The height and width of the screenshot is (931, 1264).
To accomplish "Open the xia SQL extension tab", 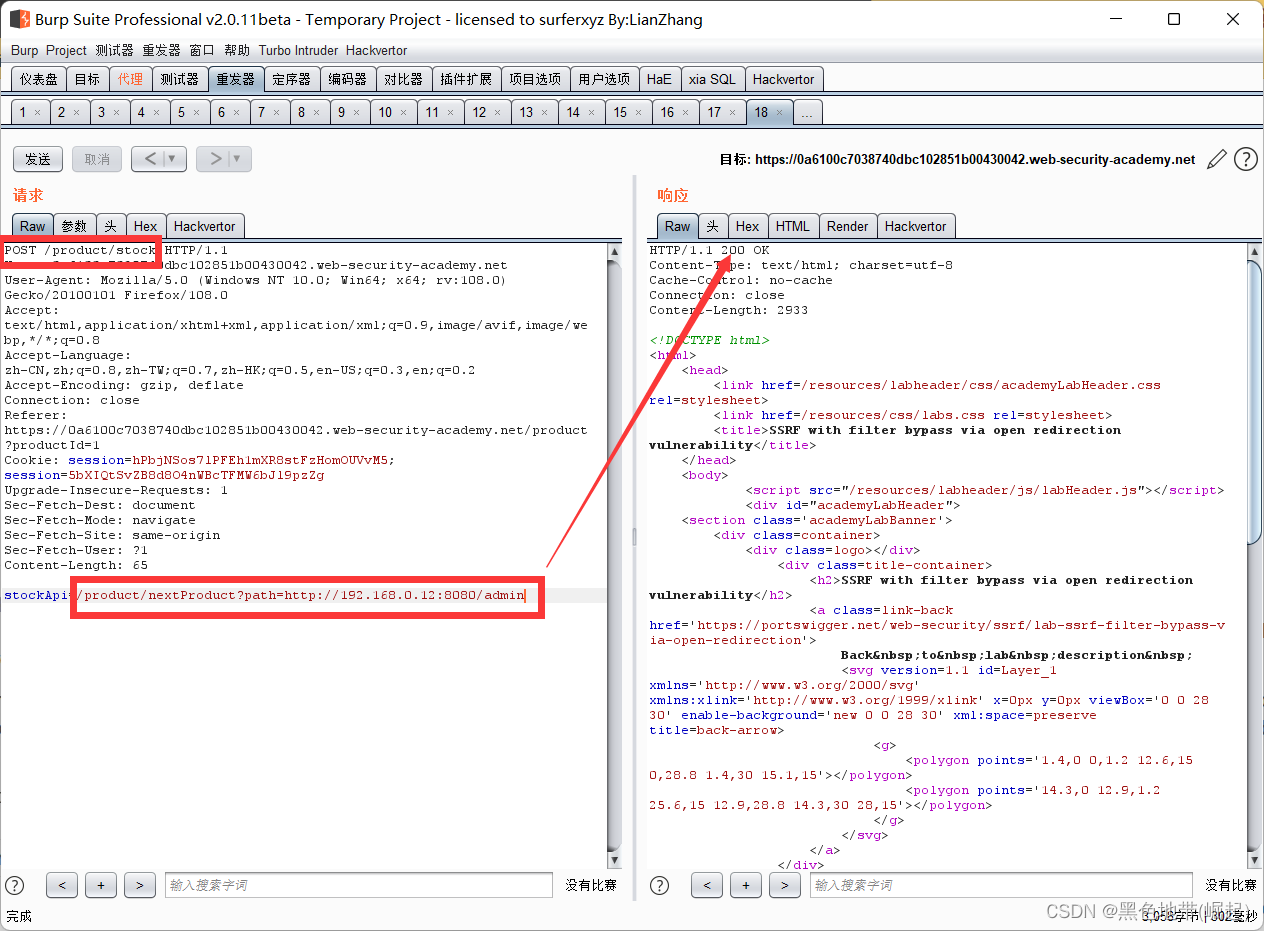I will point(712,79).
